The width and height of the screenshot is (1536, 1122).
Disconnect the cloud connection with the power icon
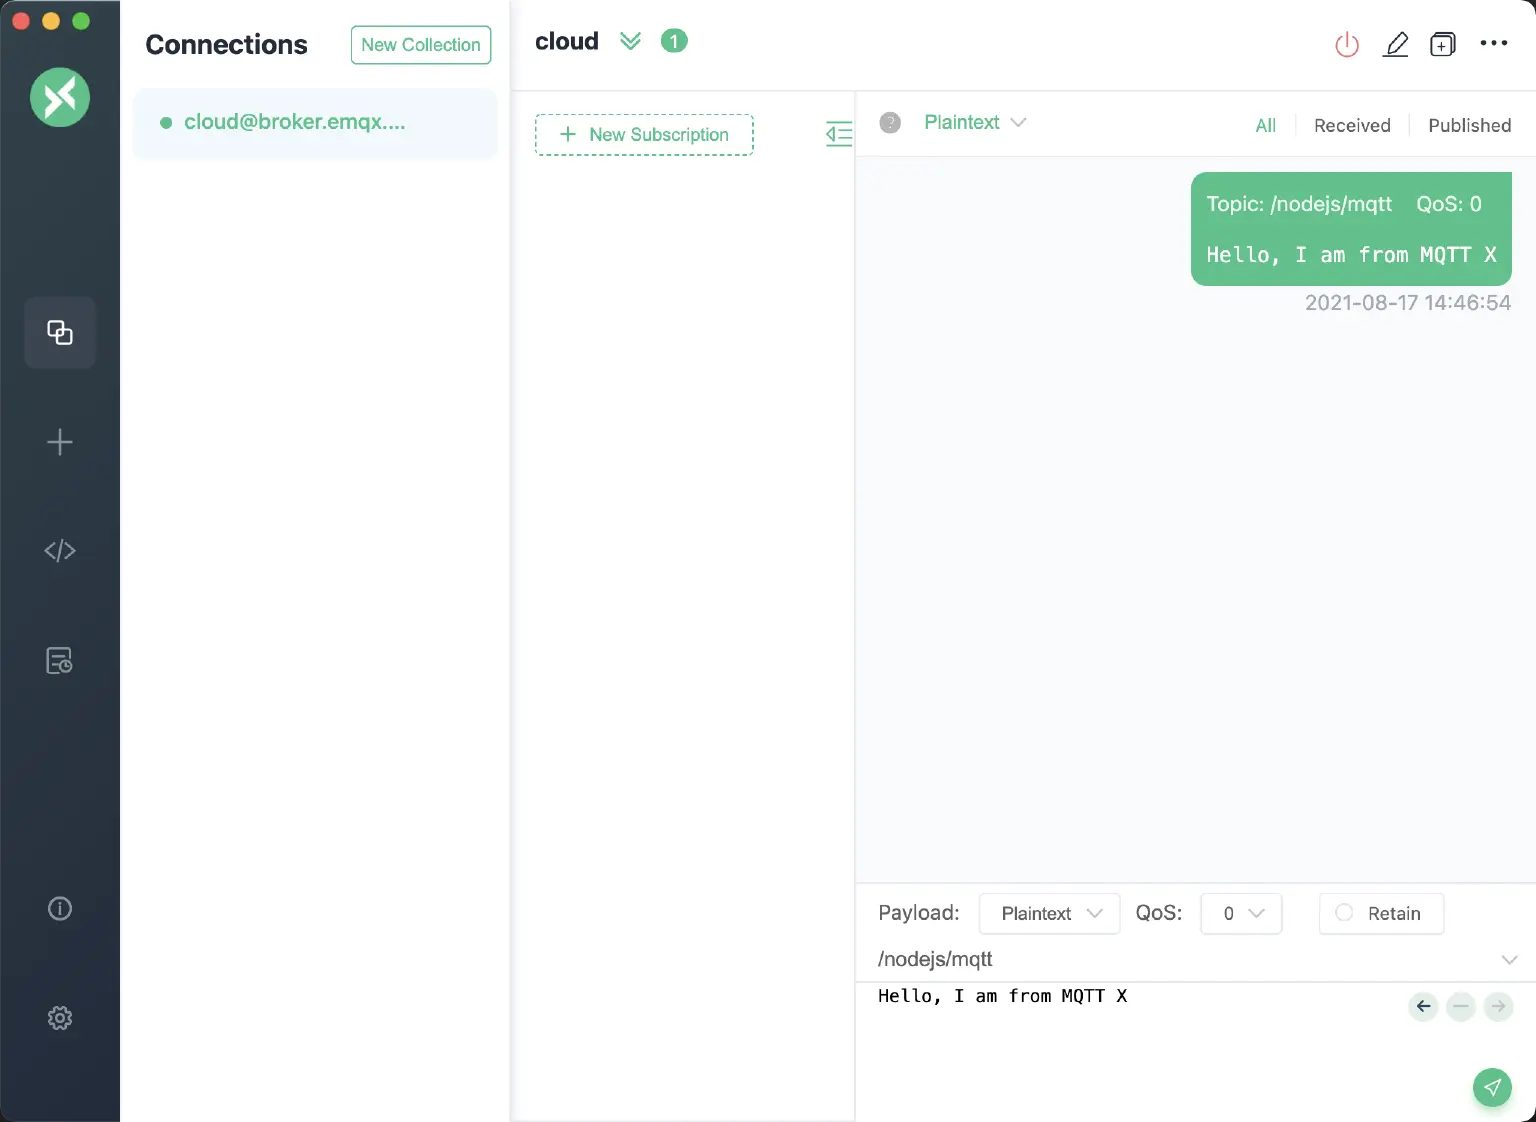click(x=1346, y=45)
